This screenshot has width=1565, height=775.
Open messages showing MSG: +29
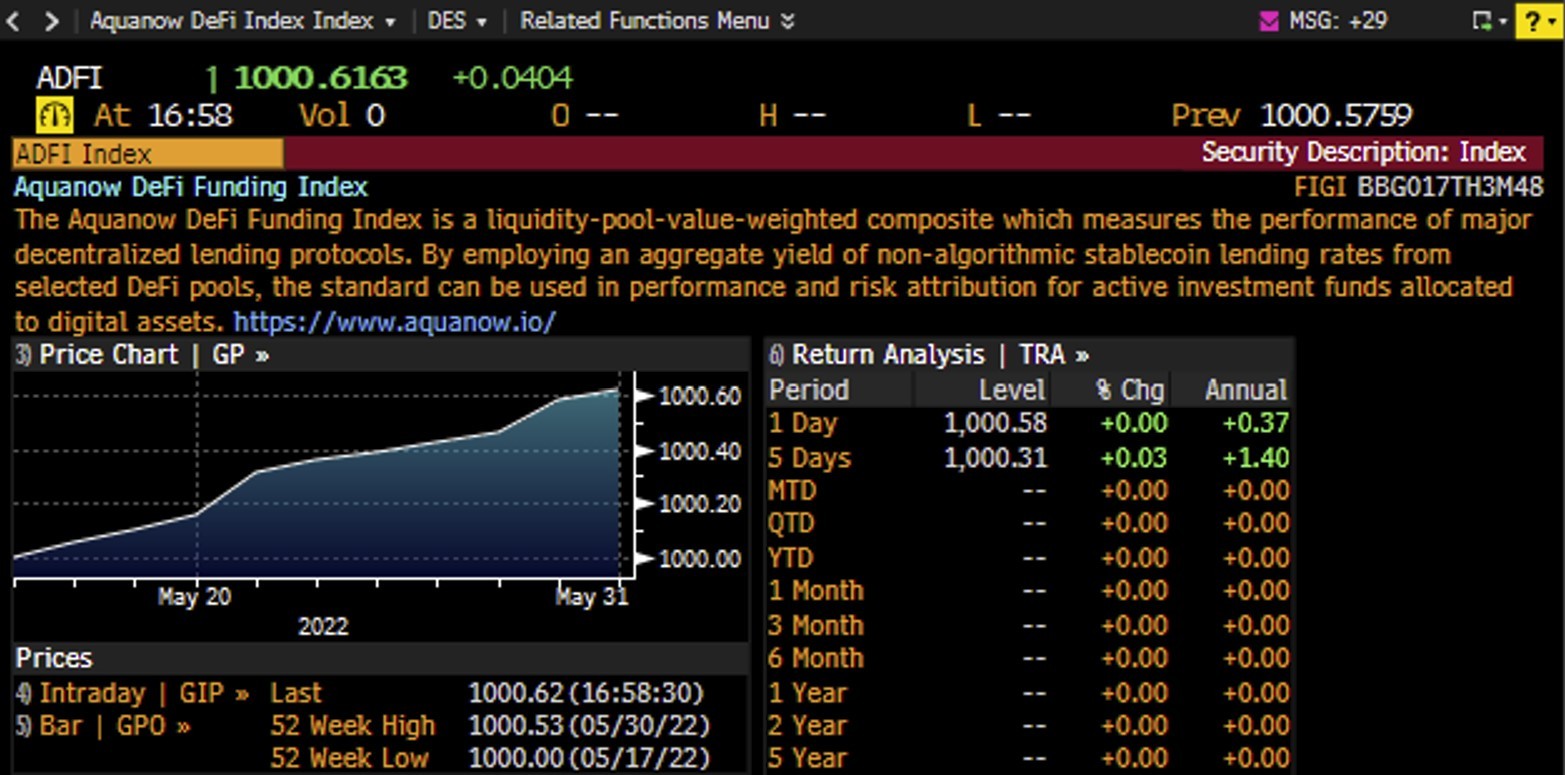[1337, 20]
